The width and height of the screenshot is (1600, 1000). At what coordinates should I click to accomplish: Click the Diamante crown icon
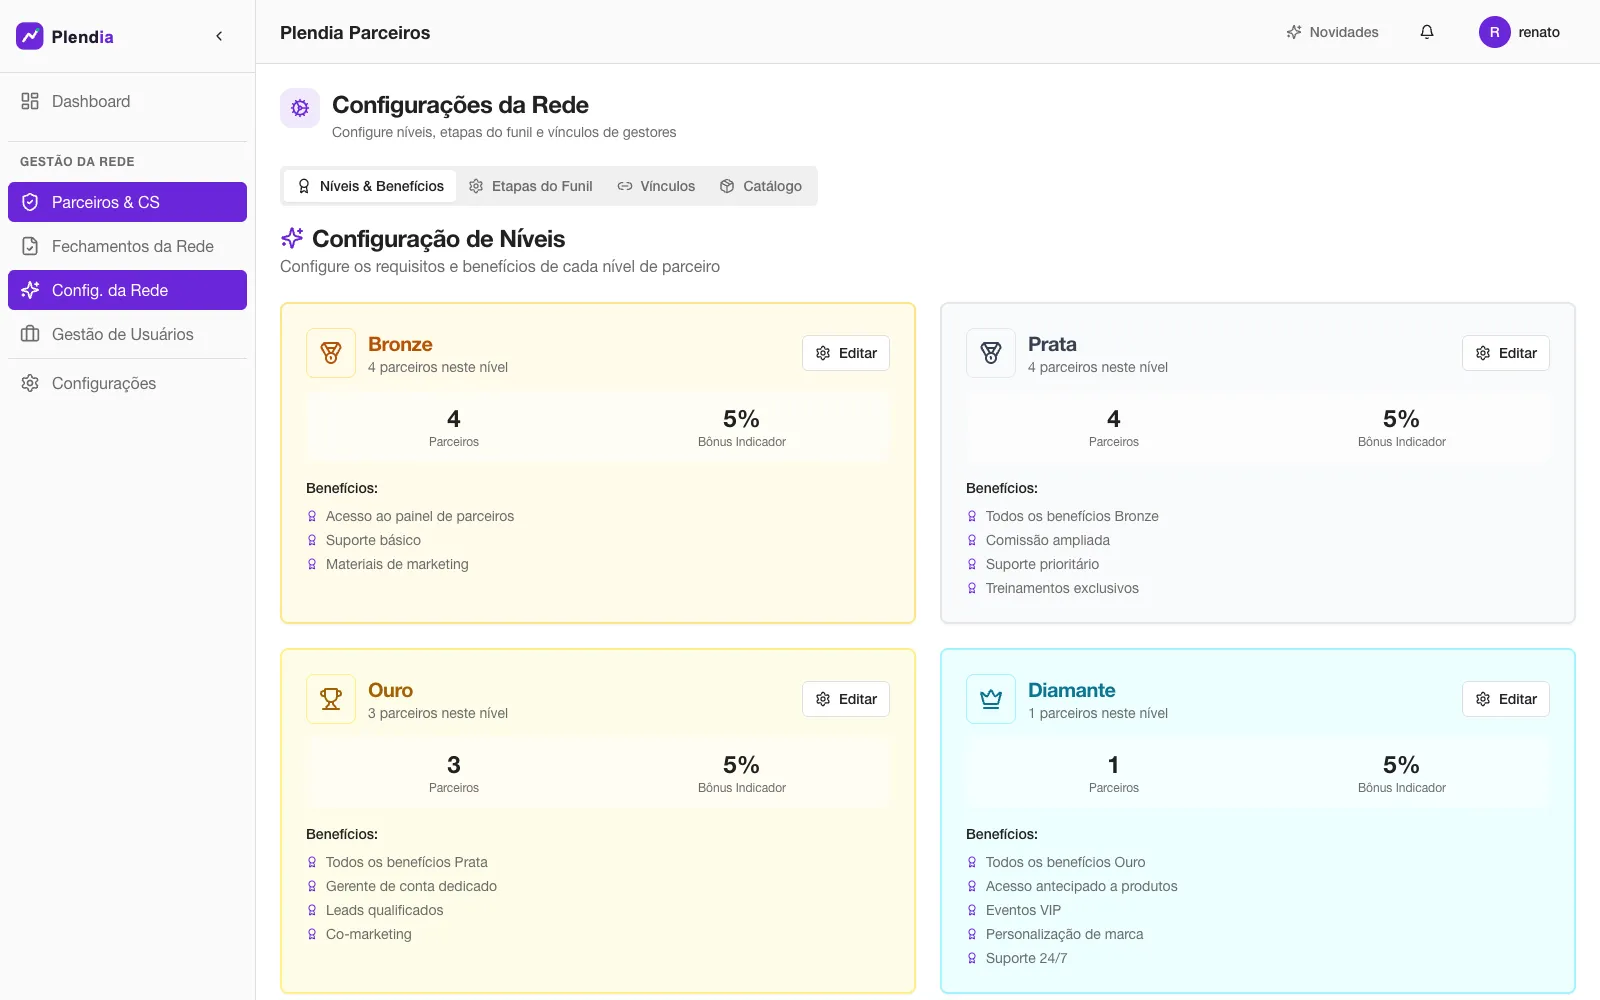pos(991,699)
